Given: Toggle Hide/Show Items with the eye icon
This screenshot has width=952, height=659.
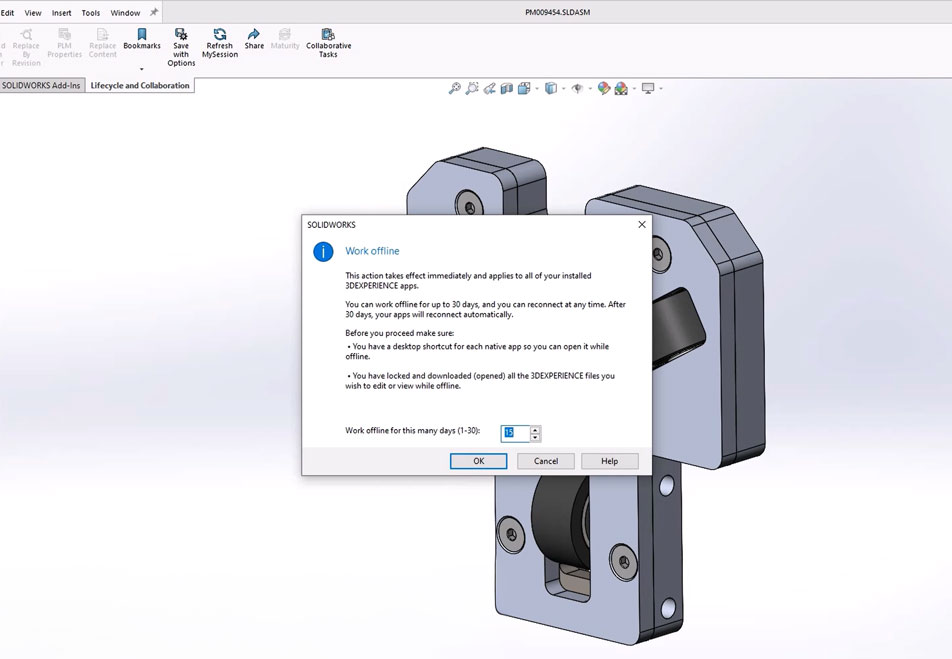Looking at the screenshot, I should point(578,88).
